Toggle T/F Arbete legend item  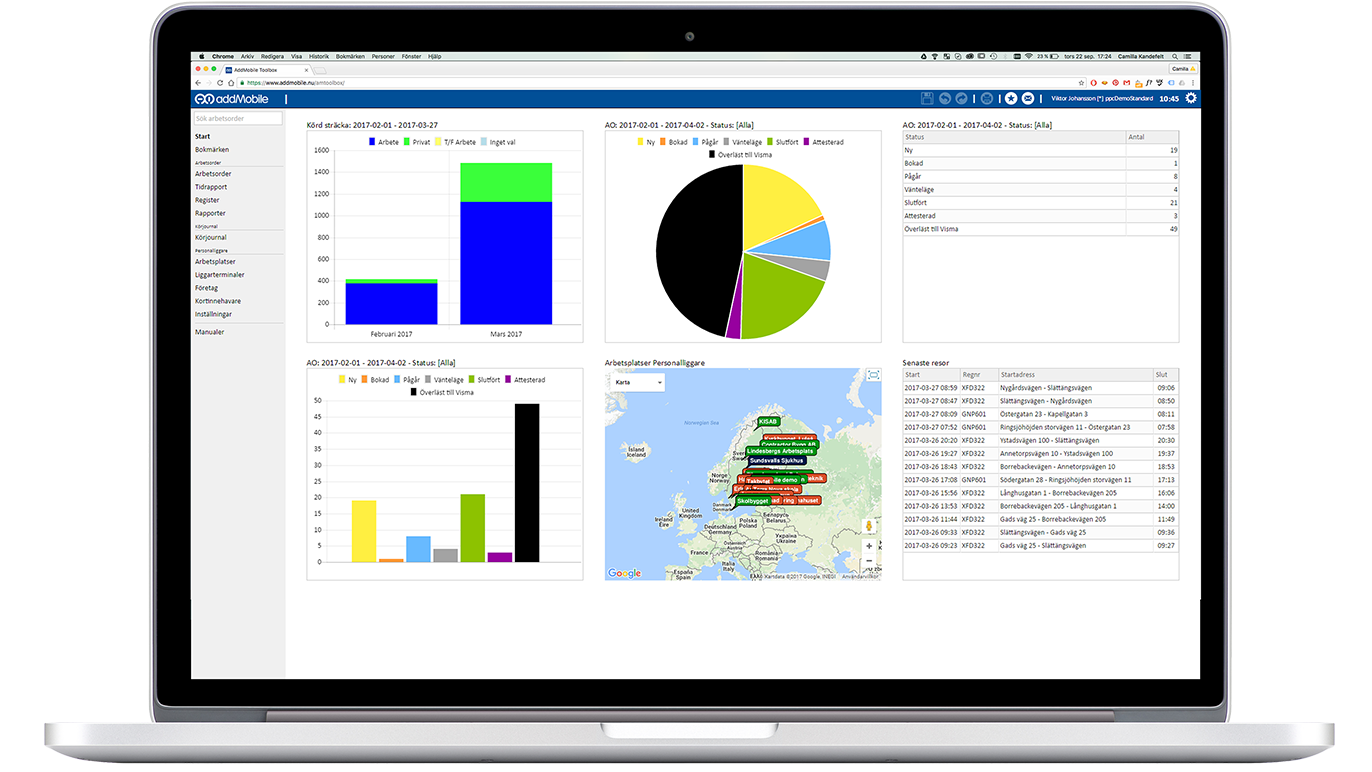455,142
